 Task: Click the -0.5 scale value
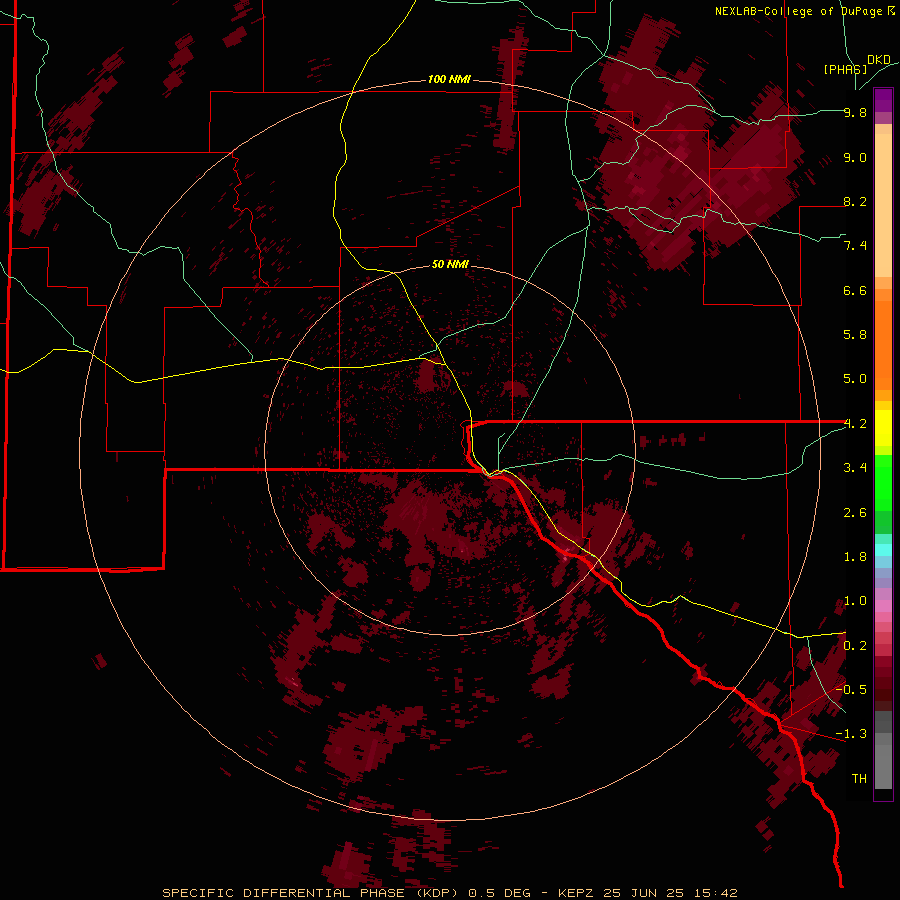pos(851,689)
